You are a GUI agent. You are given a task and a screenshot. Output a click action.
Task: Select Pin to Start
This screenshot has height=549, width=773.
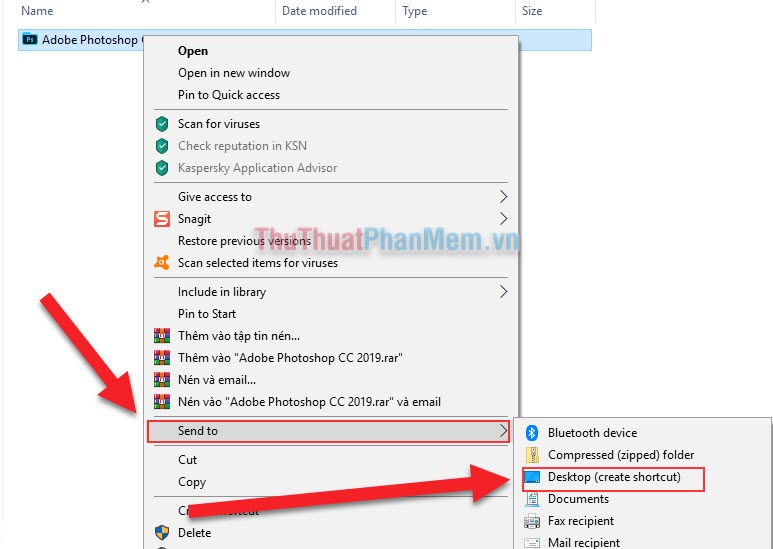coord(207,314)
